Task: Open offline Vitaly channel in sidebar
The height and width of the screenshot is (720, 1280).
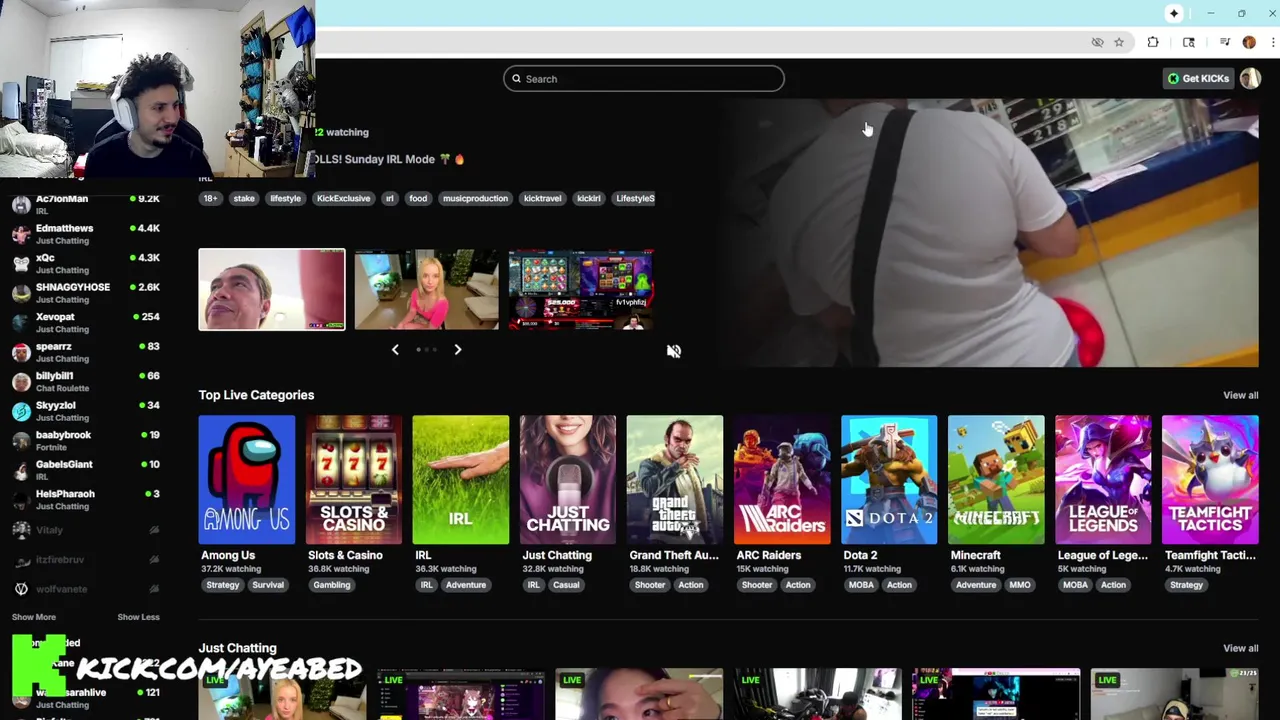Action: coord(86,530)
